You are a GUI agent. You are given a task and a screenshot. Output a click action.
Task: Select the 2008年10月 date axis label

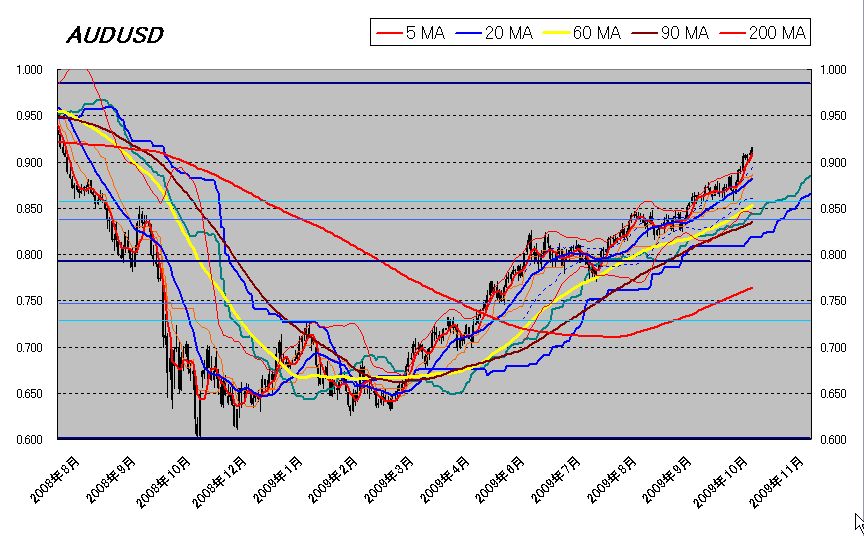pyautogui.click(x=164, y=482)
